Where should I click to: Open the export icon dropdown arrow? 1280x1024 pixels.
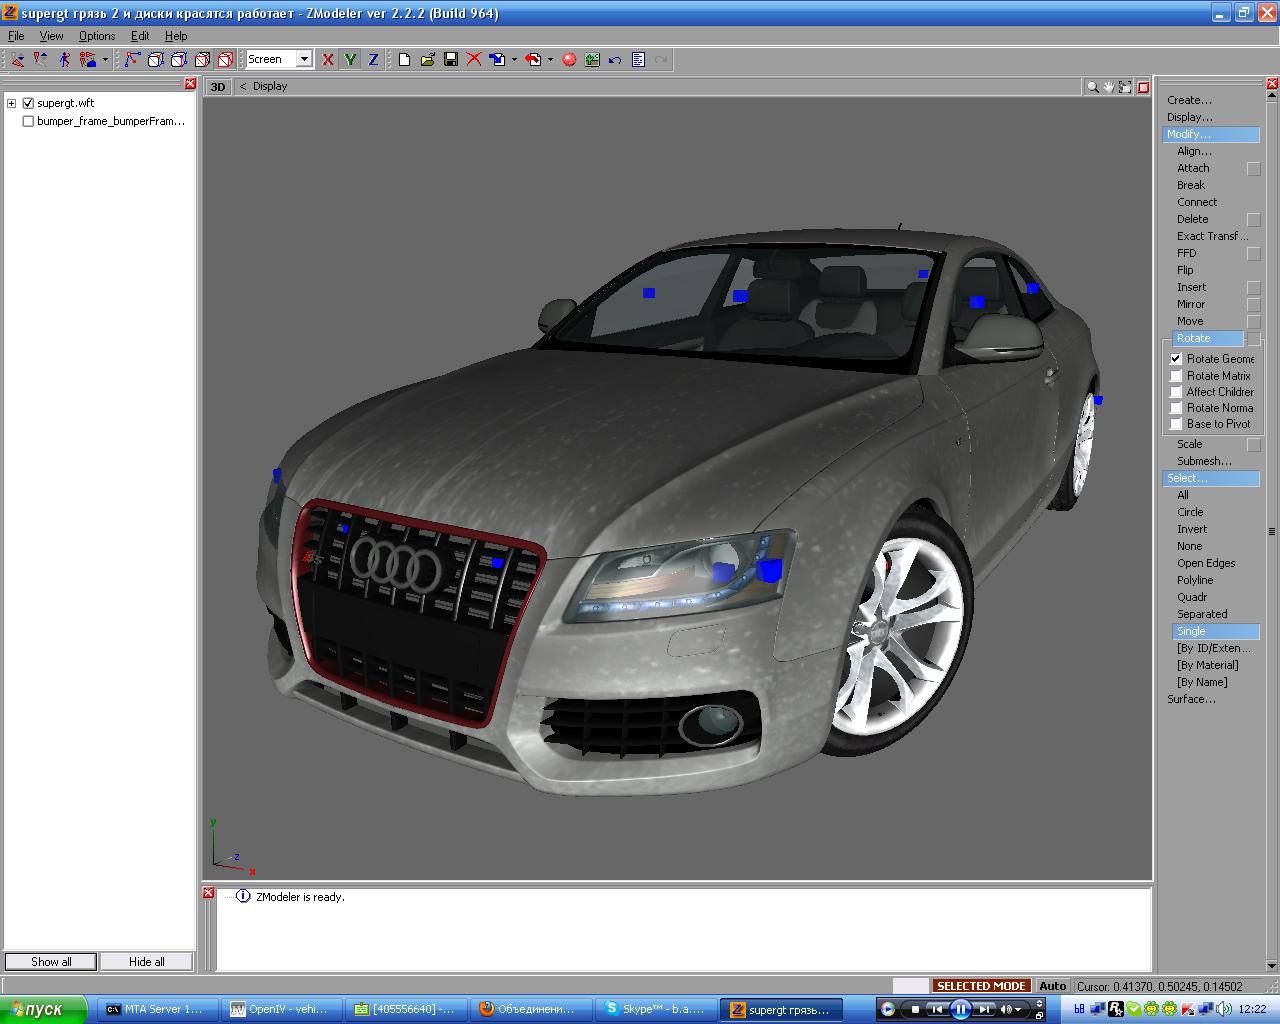pos(550,60)
